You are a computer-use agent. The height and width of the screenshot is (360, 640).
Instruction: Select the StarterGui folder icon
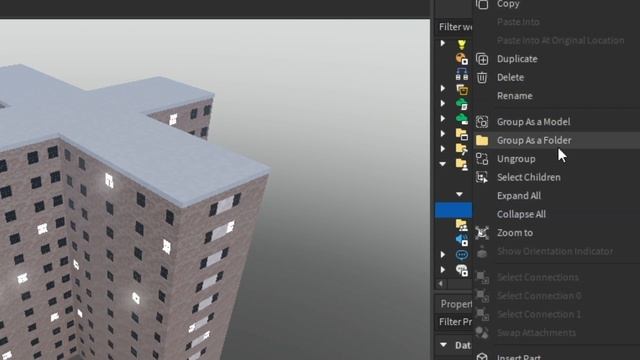(x=462, y=149)
